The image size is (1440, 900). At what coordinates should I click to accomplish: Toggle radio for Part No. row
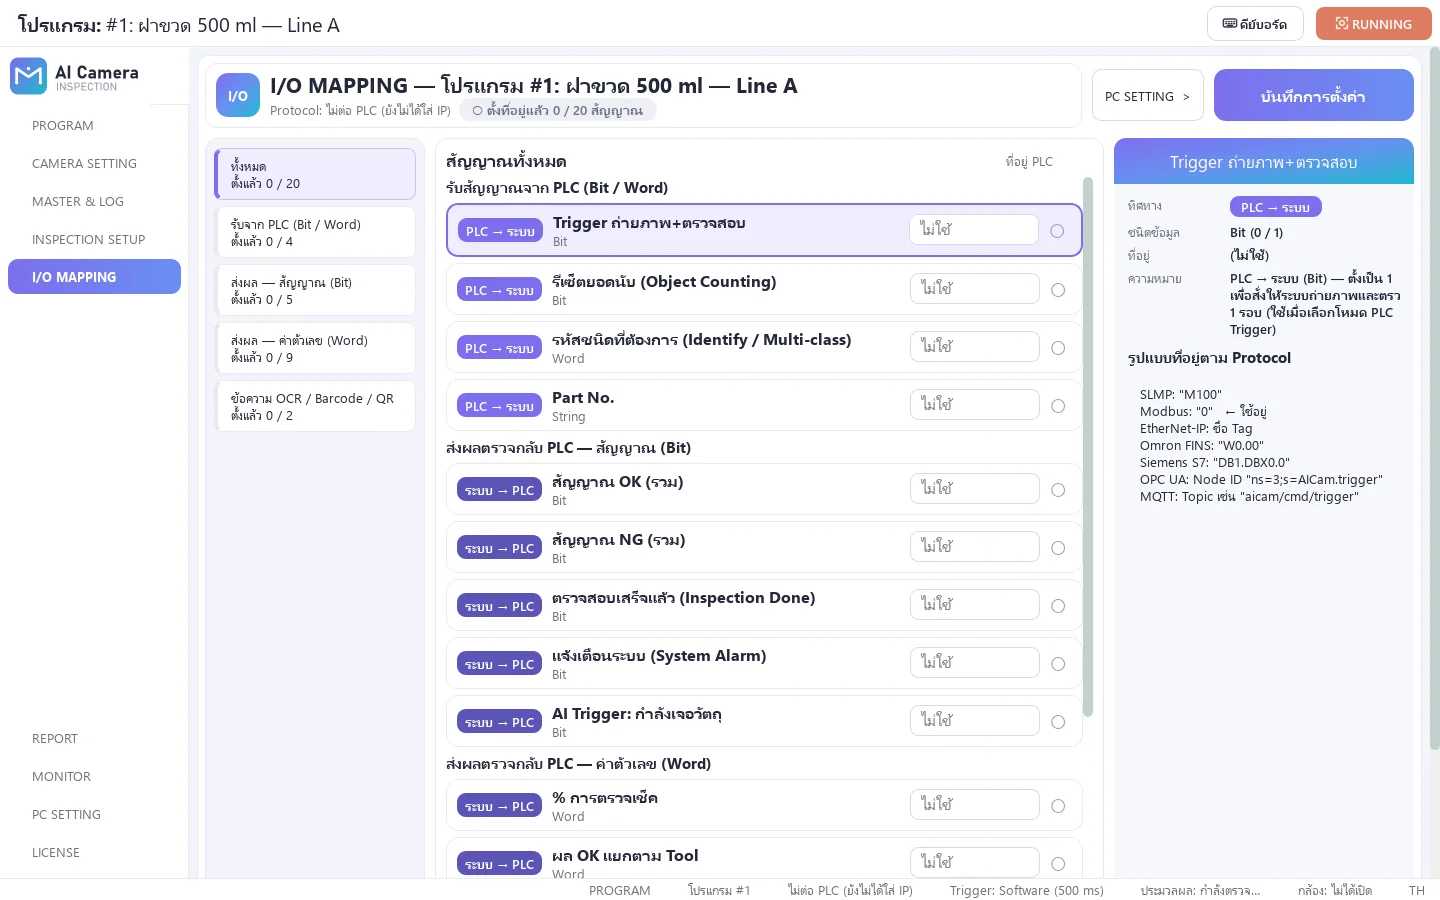coord(1058,406)
